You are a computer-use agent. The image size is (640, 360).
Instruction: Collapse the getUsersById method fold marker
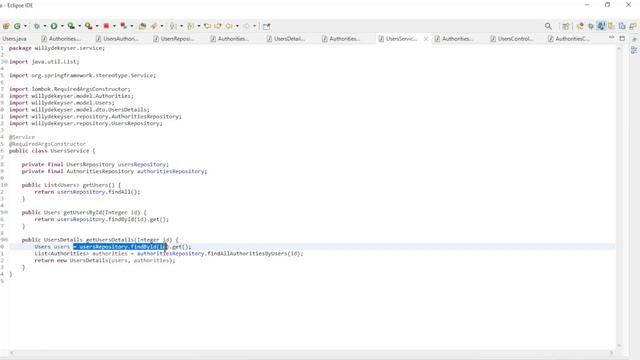pos(6,212)
